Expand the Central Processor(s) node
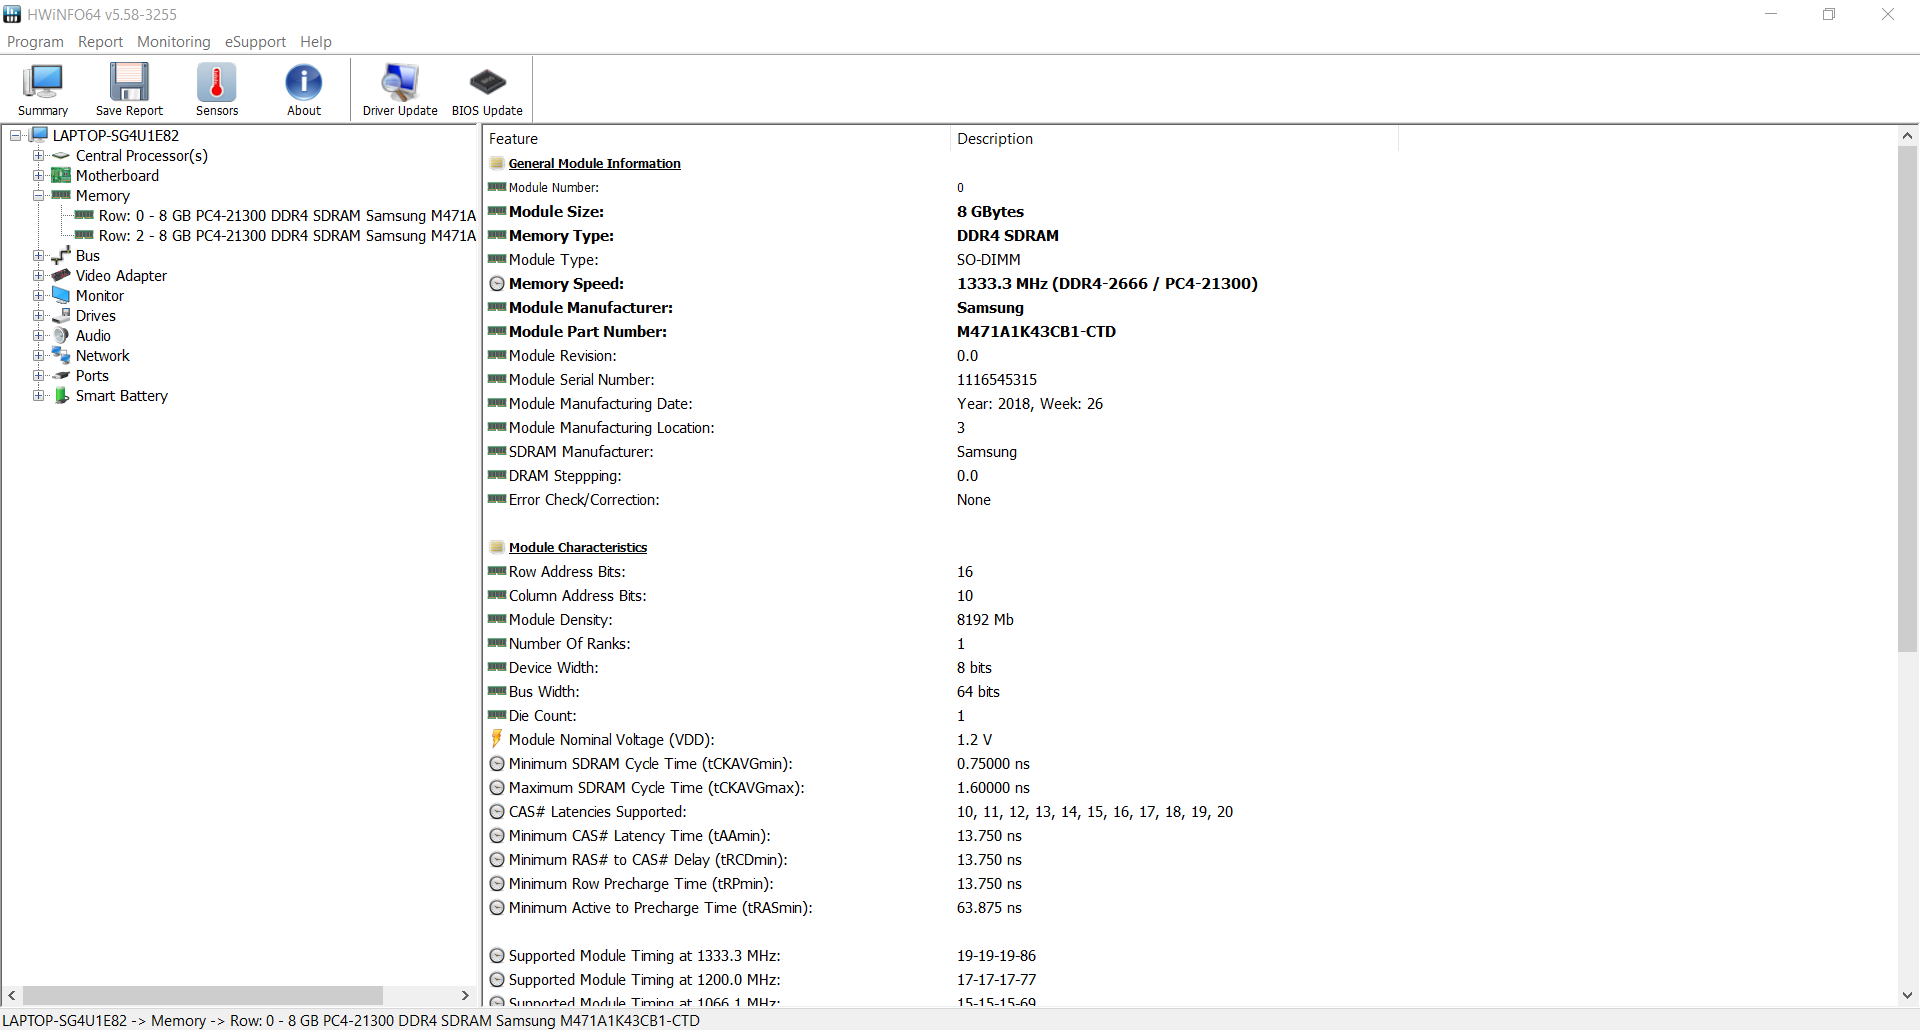This screenshot has width=1920, height=1030. point(38,155)
